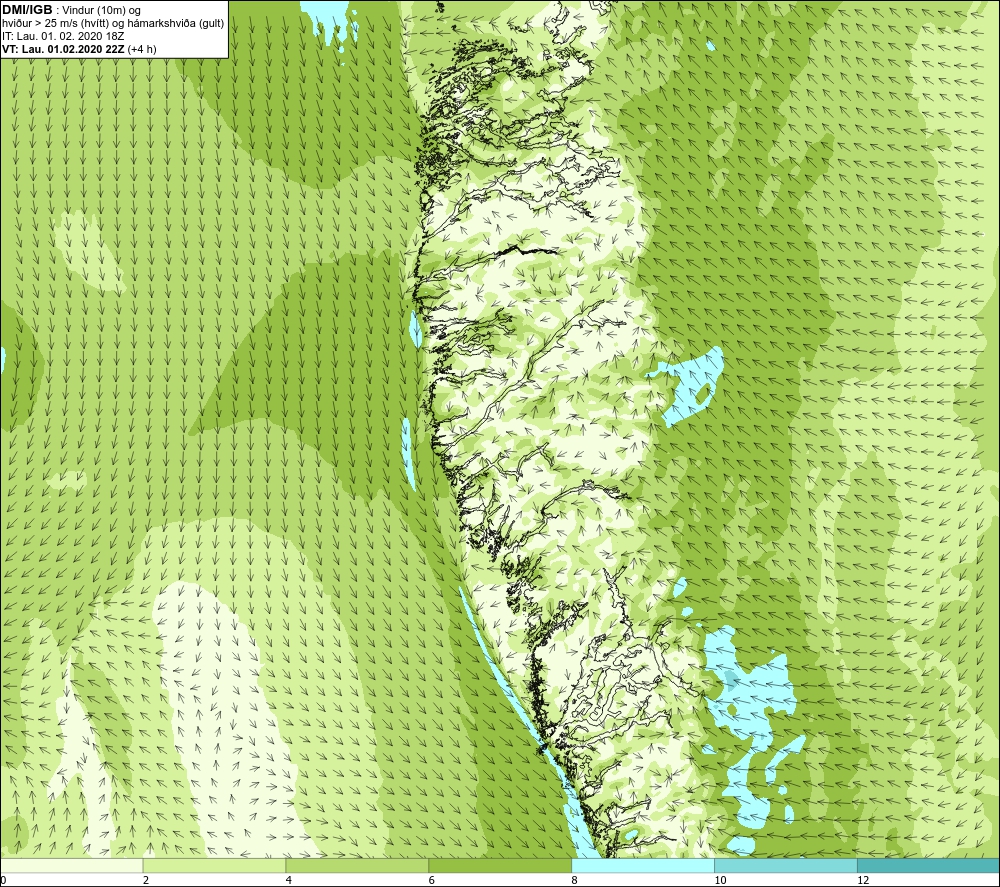
Task: Select the 8–10 m/s light cyan color segment
Action: (x=643, y=865)
